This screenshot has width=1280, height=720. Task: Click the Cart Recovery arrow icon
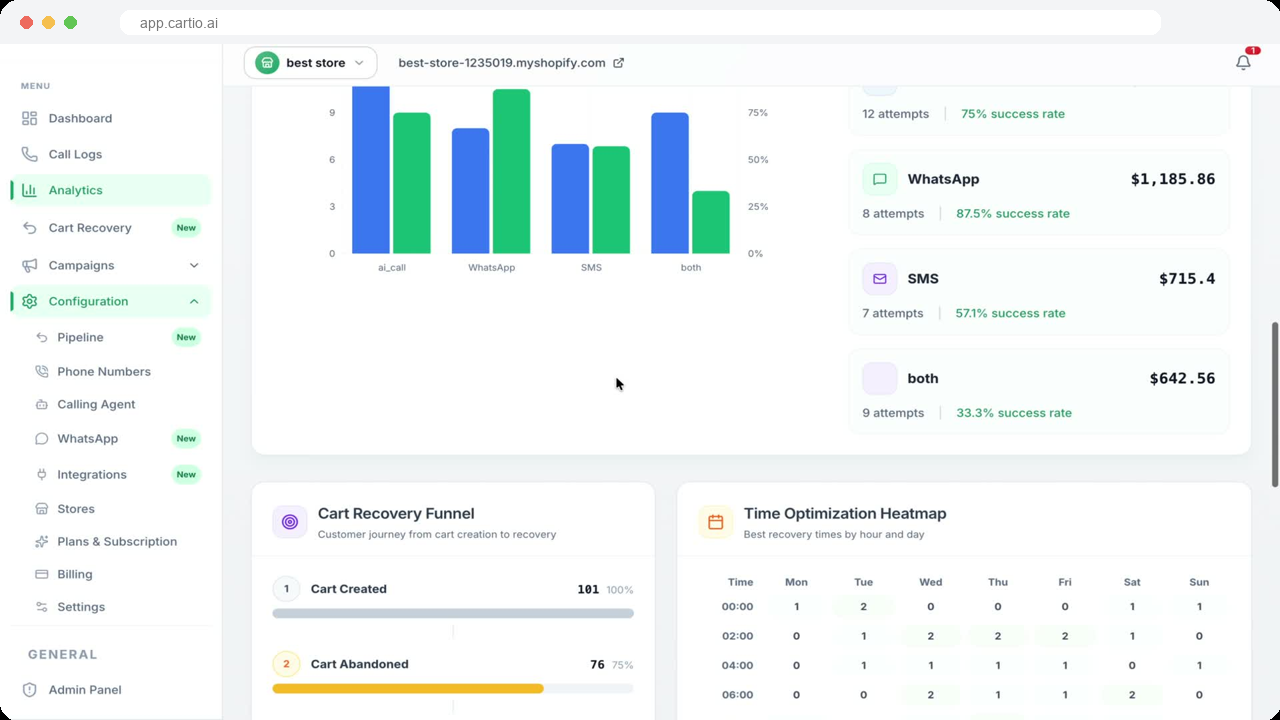pos(29,228)
